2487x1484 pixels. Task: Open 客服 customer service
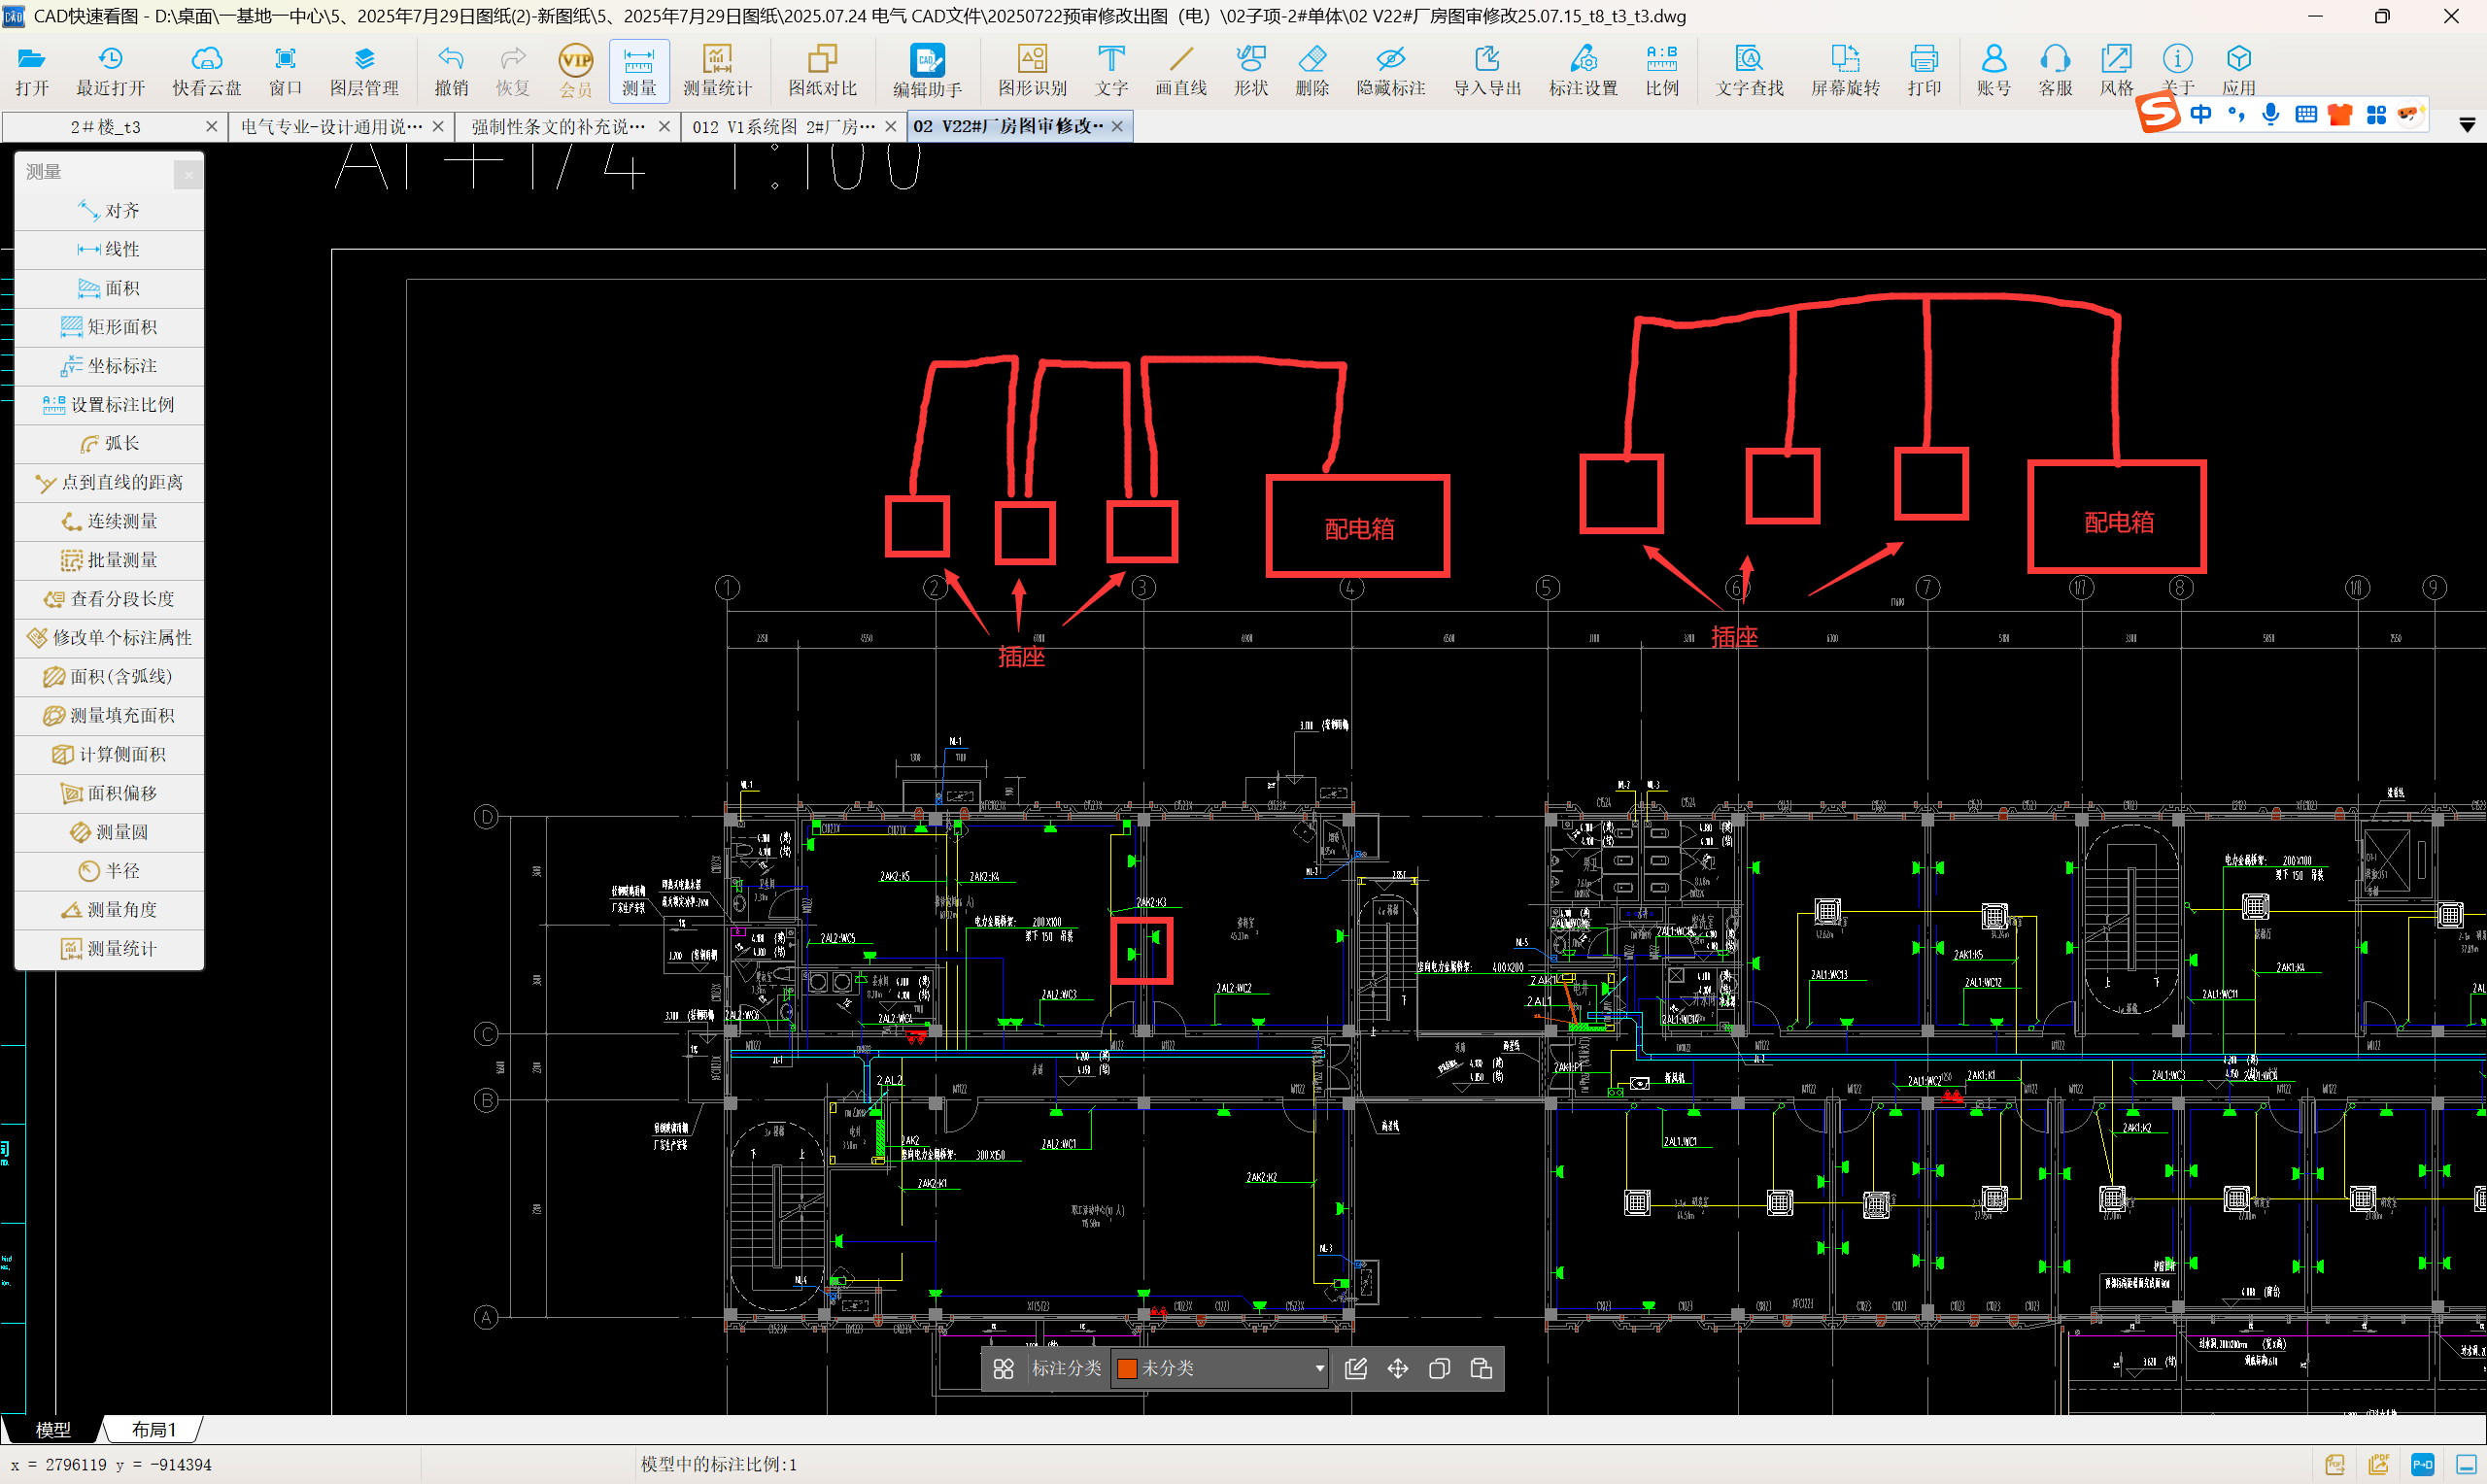[2055, 71]
